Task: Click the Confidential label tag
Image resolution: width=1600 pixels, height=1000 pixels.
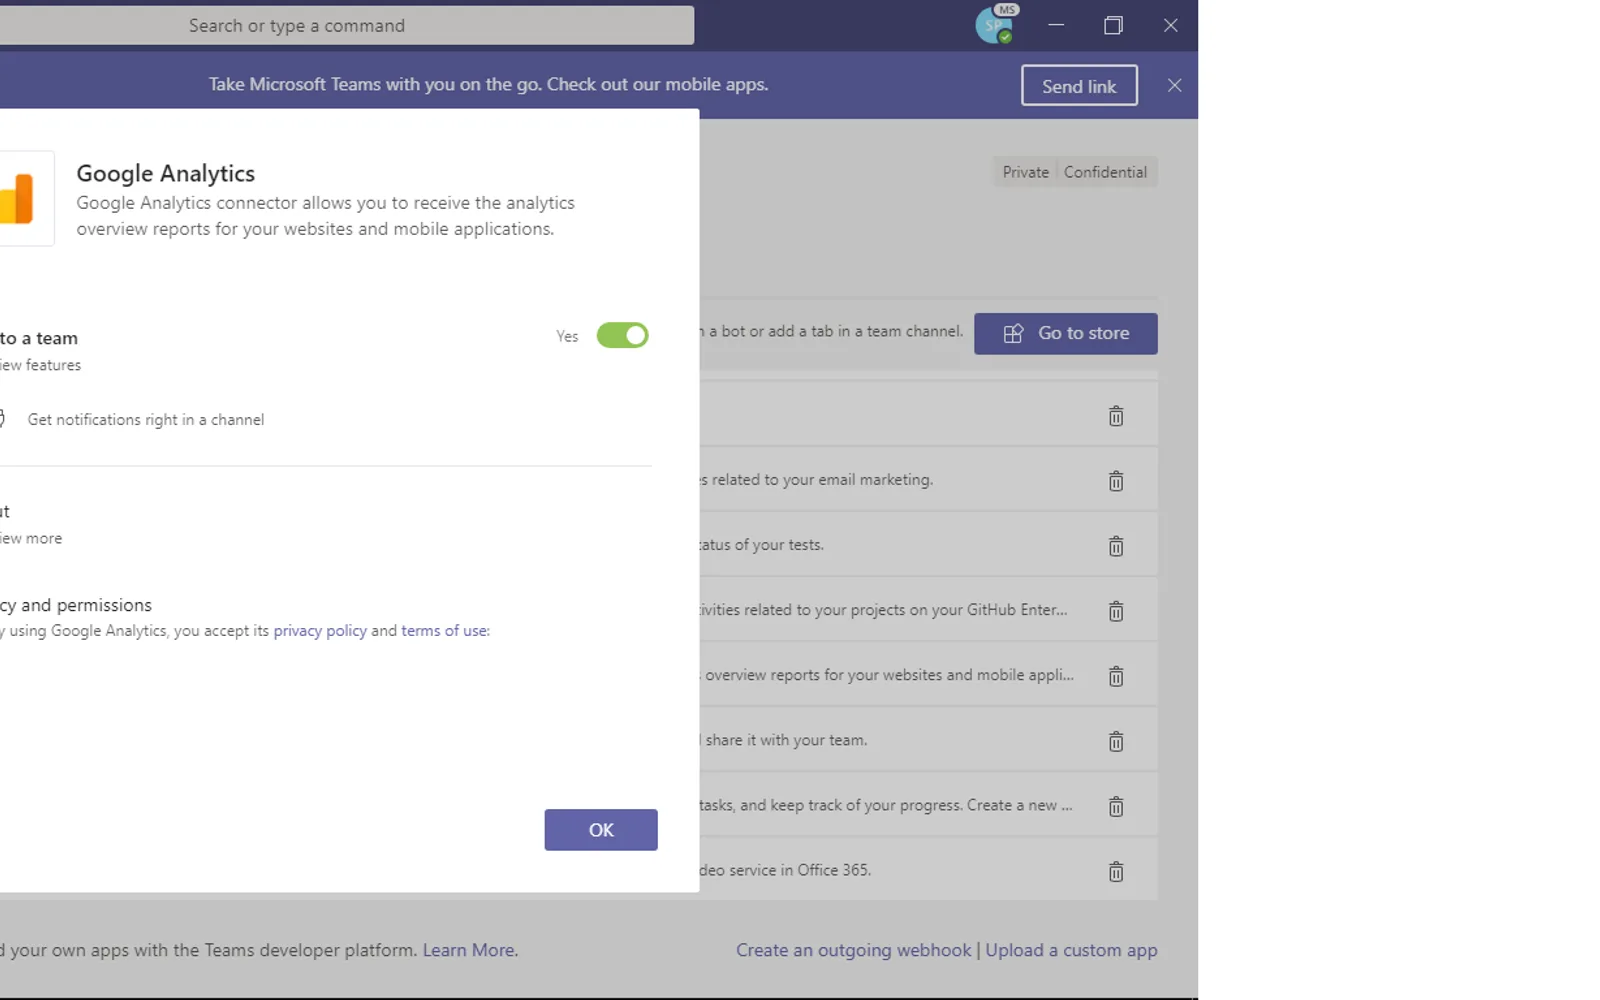Action: tap(1105, 172)
